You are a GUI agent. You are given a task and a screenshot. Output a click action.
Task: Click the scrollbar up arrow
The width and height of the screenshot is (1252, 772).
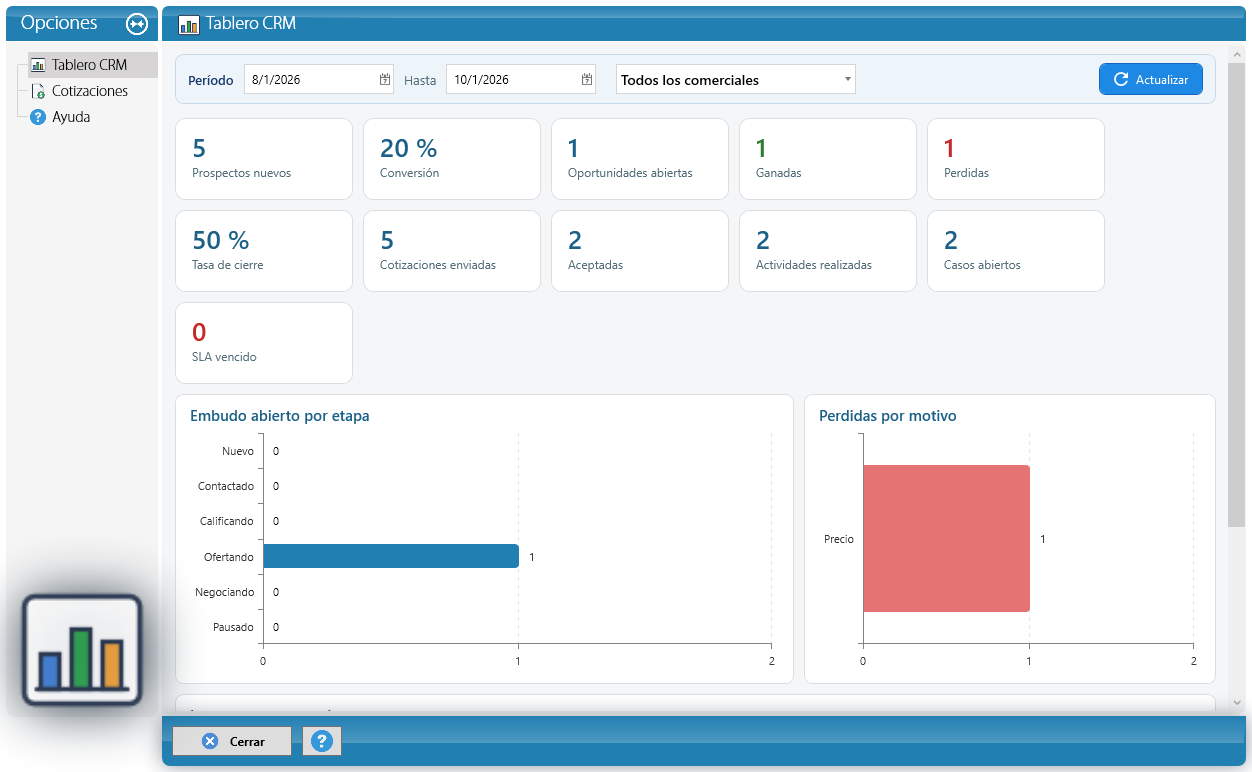pos(1237,53)
